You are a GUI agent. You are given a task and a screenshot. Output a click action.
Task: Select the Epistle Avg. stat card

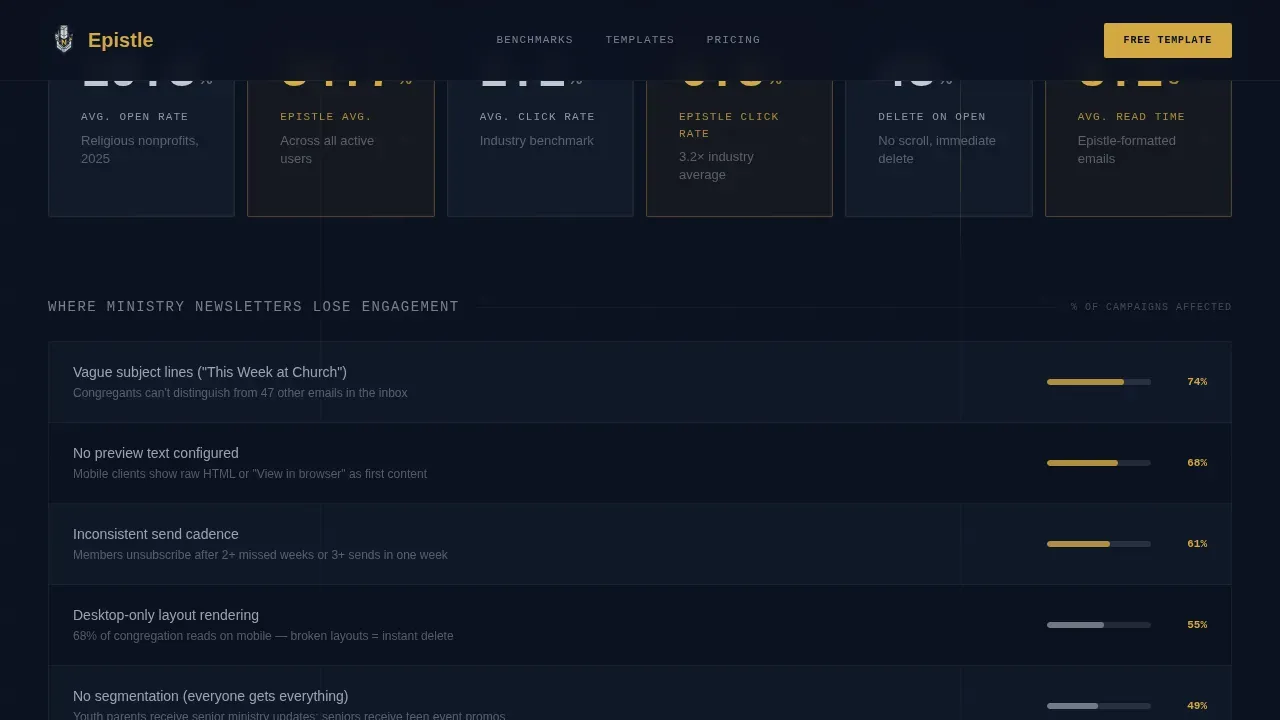click(x=341, y=148)
